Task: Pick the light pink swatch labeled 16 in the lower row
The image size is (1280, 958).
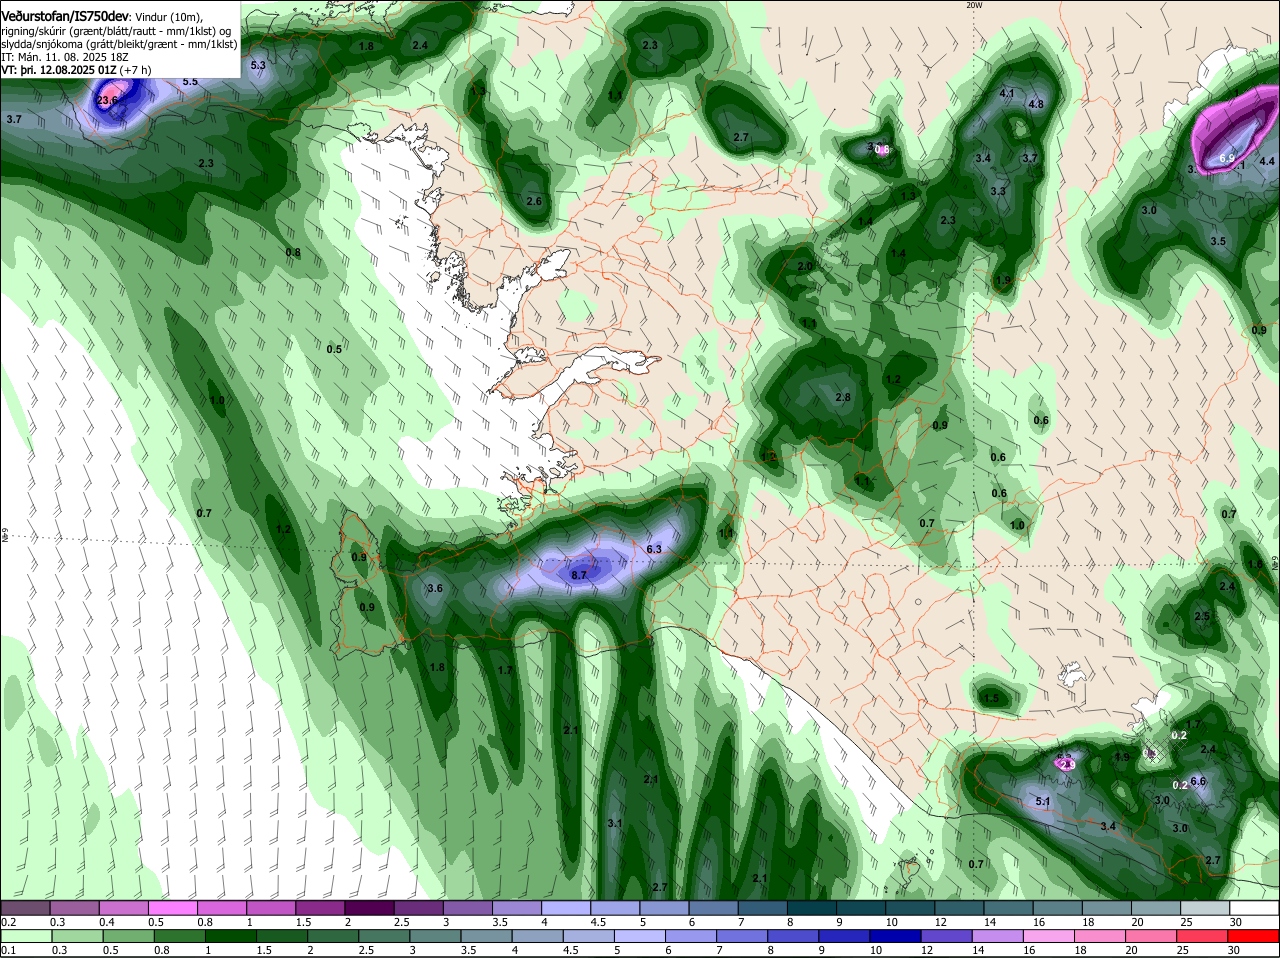Action: 1050,938
